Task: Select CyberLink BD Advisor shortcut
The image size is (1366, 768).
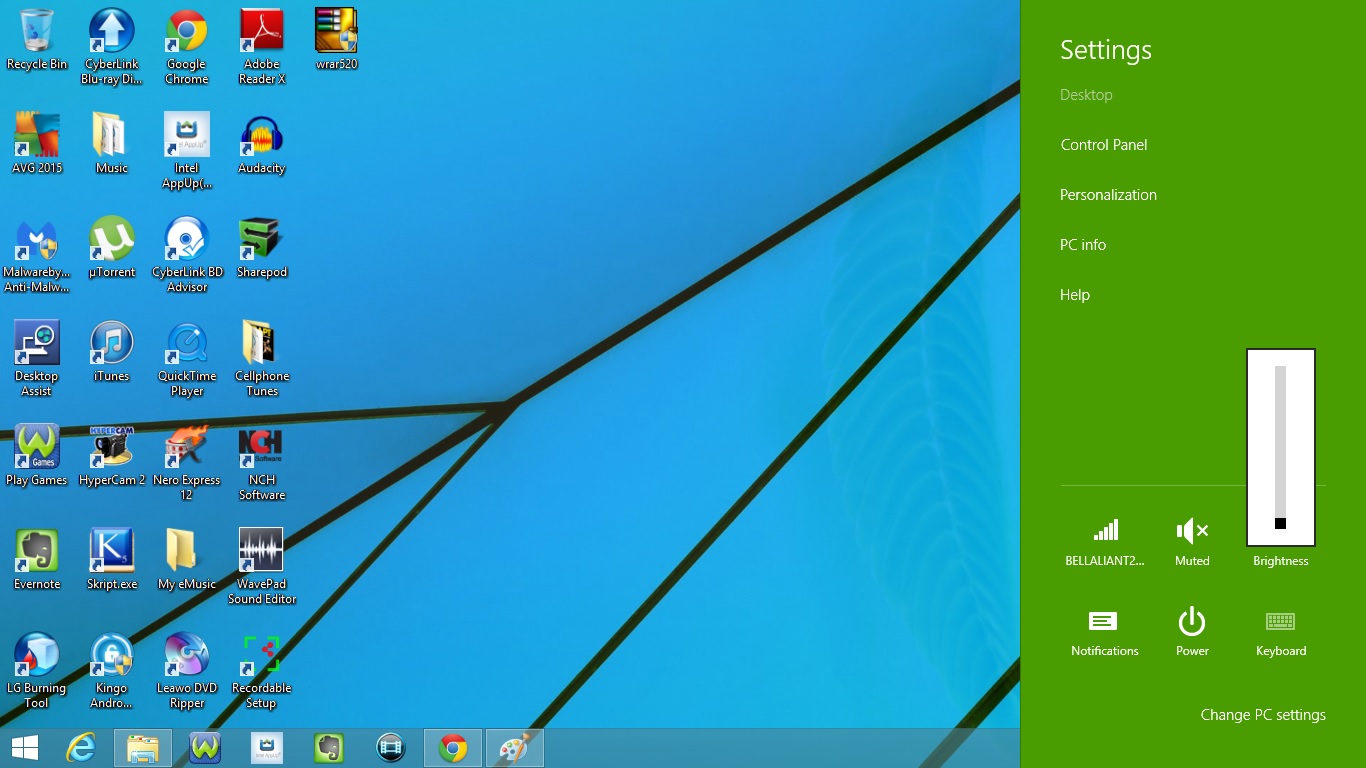Action: click(x=187, y=255)
